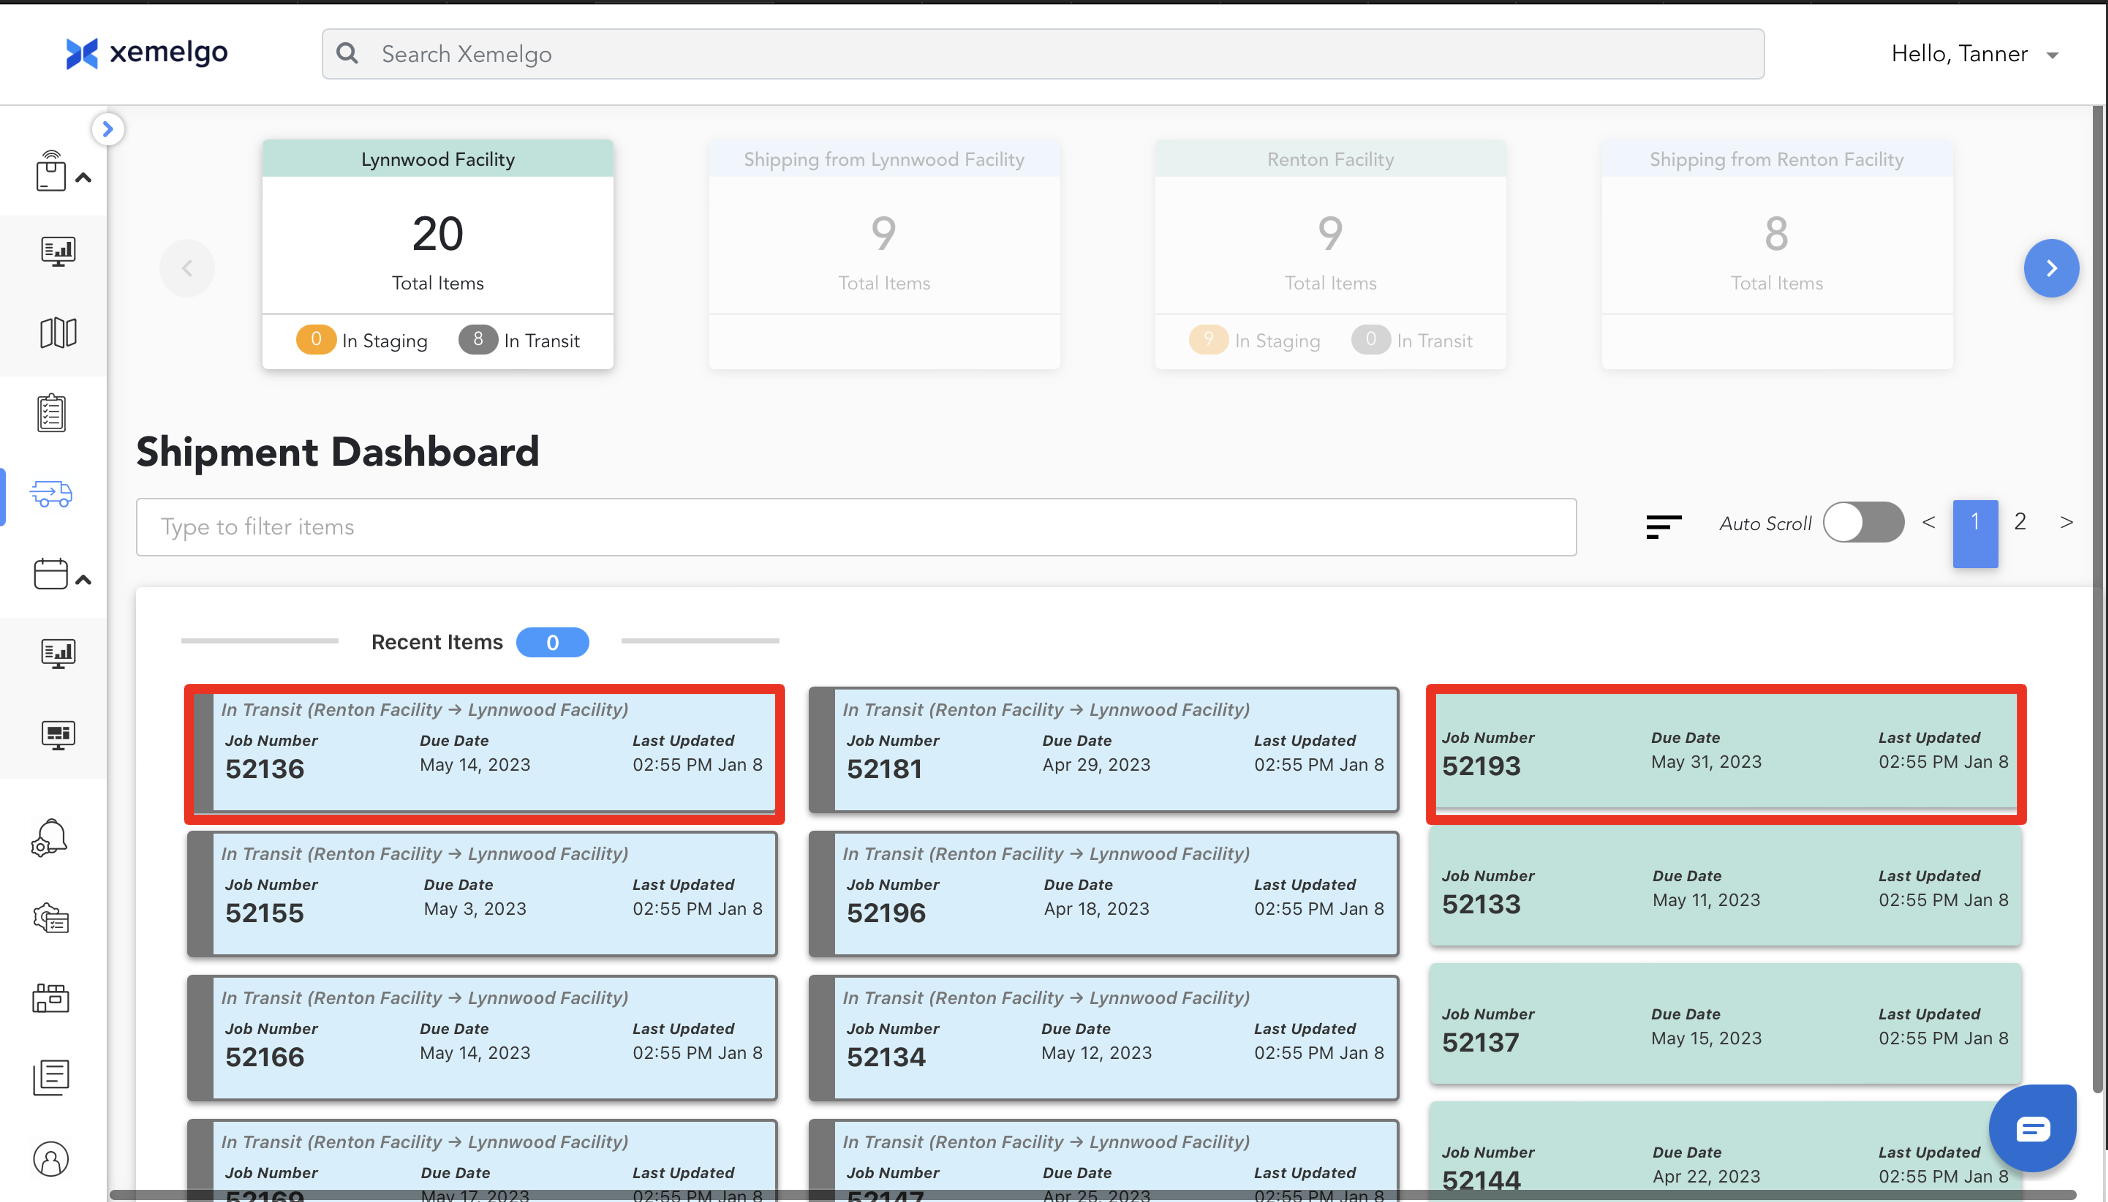2108x1202 pixels.
Task: Collapse the calendar sidebar group
Action: (x=84, y=579)
